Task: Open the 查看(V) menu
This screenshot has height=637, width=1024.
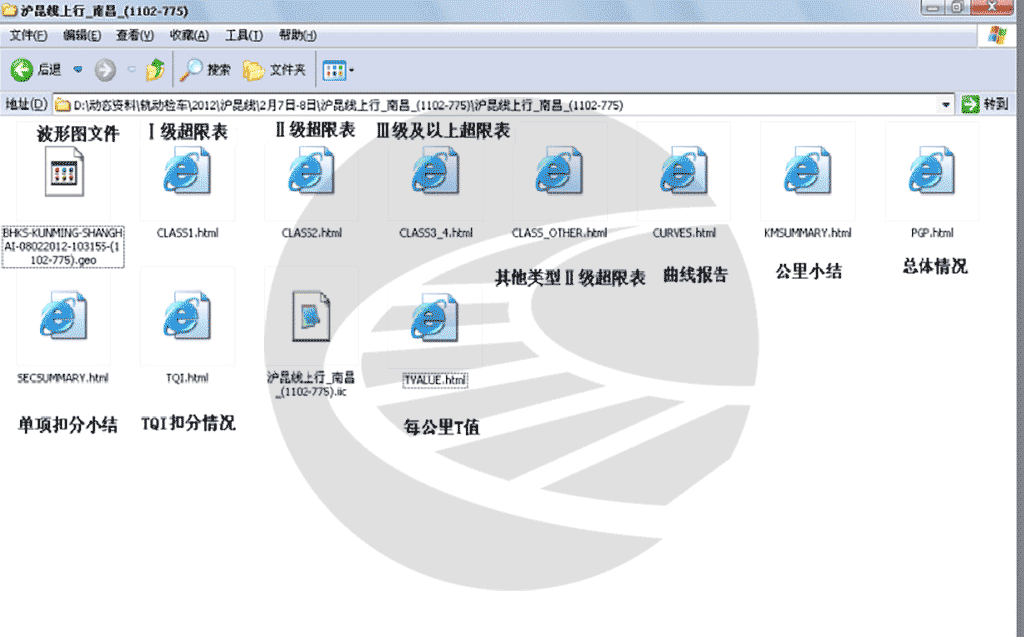Action: tap(135, 35)
